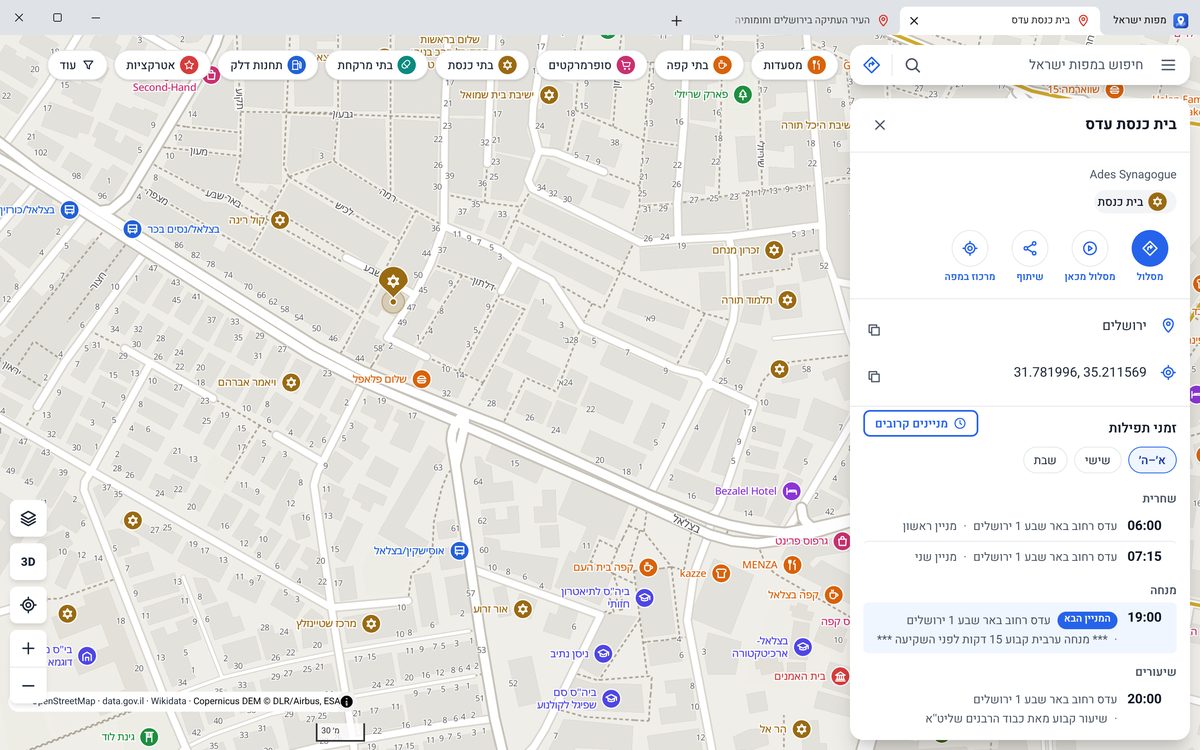Click the בצלאל/נסים בכר bus stop marker

coord(132,228)
